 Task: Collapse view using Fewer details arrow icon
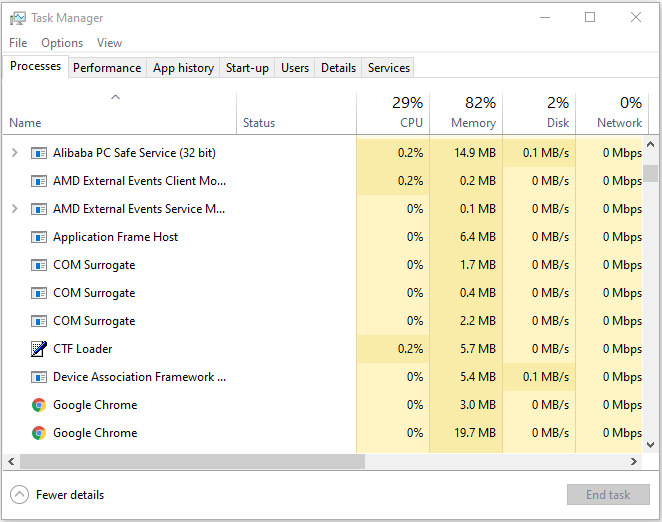(19, 495)
